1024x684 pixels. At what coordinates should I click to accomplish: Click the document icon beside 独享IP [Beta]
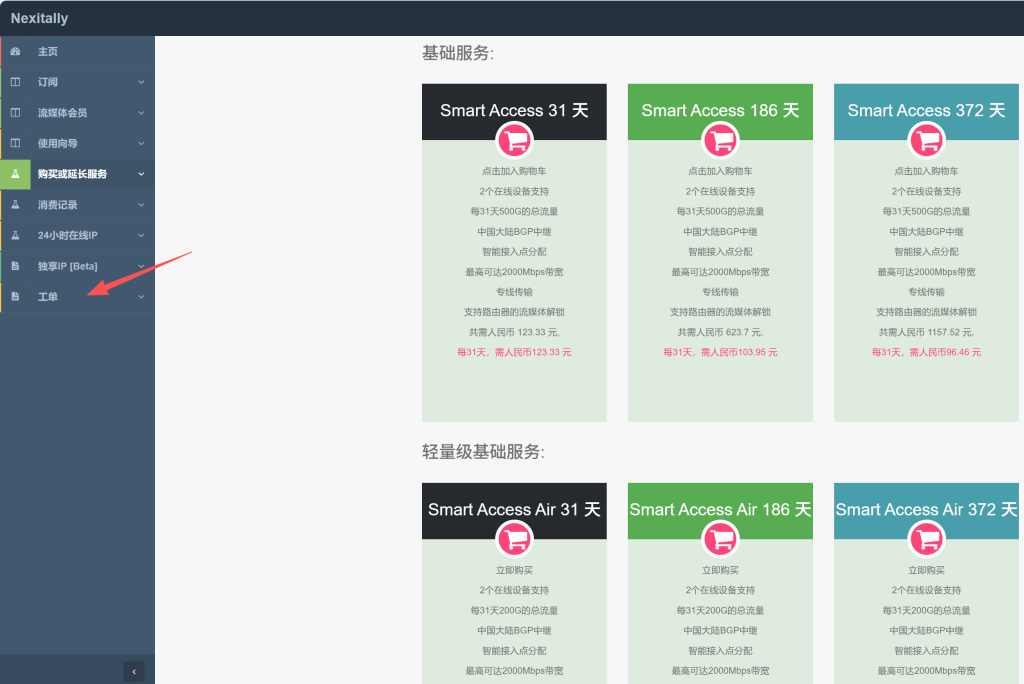(x=16, y=266)
